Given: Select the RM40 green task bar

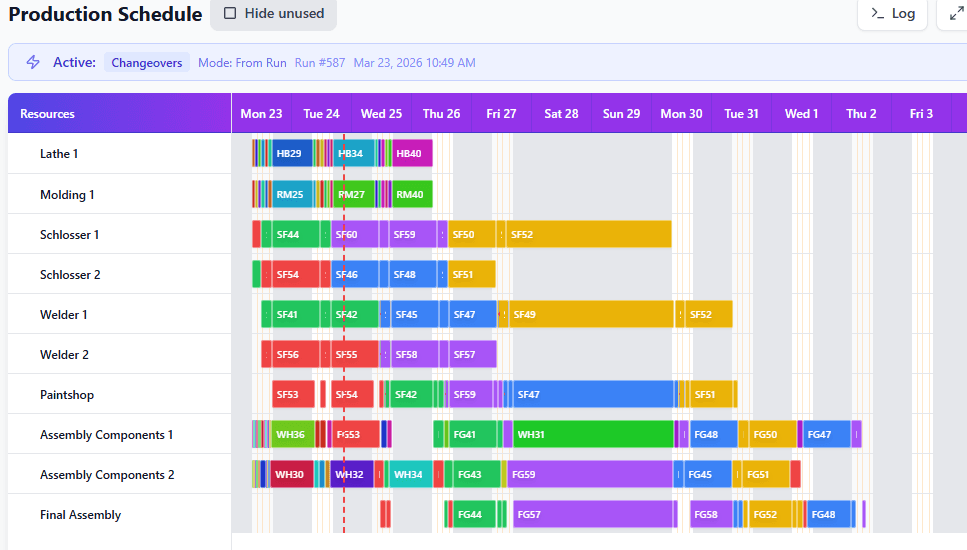Looking at the screenshot, I should point(413,194).
